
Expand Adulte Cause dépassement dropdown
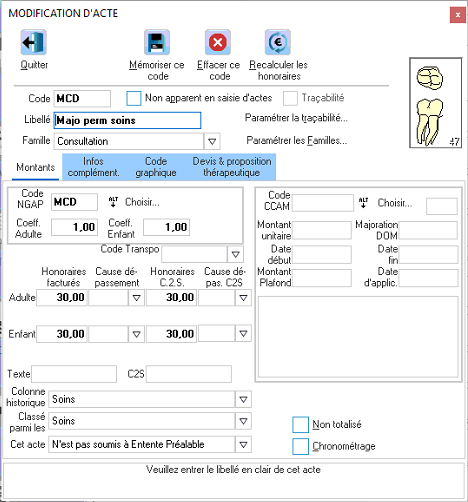(x=136, y=298)
